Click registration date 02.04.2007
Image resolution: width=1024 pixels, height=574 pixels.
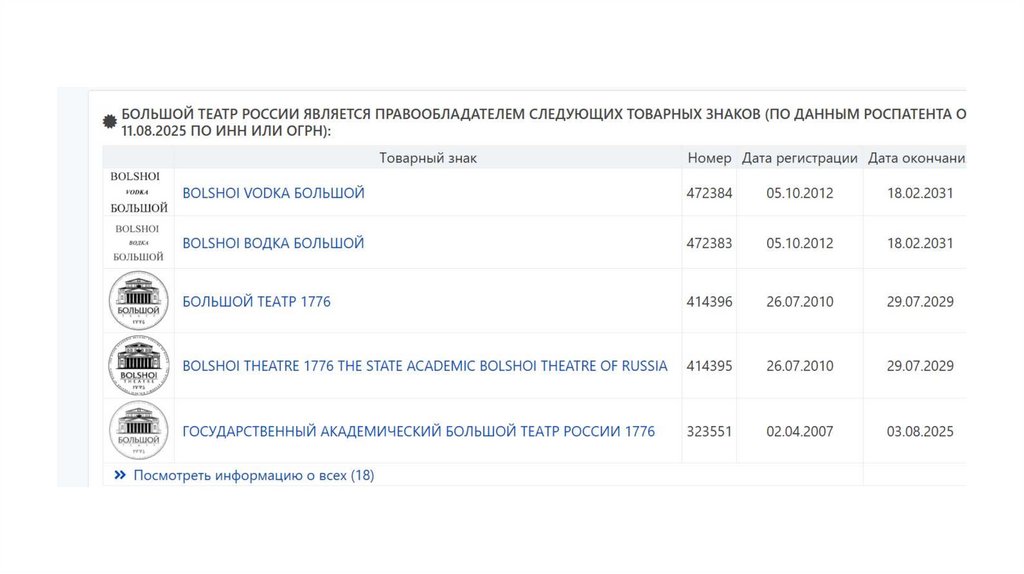point(799,432)
